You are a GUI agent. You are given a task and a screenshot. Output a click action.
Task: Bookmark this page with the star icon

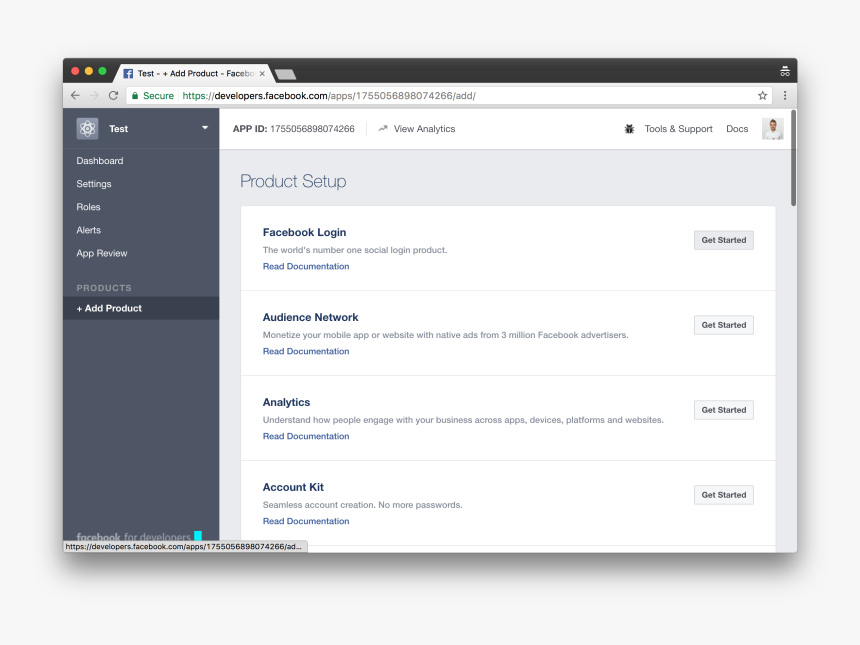click(x=762, y=95)
